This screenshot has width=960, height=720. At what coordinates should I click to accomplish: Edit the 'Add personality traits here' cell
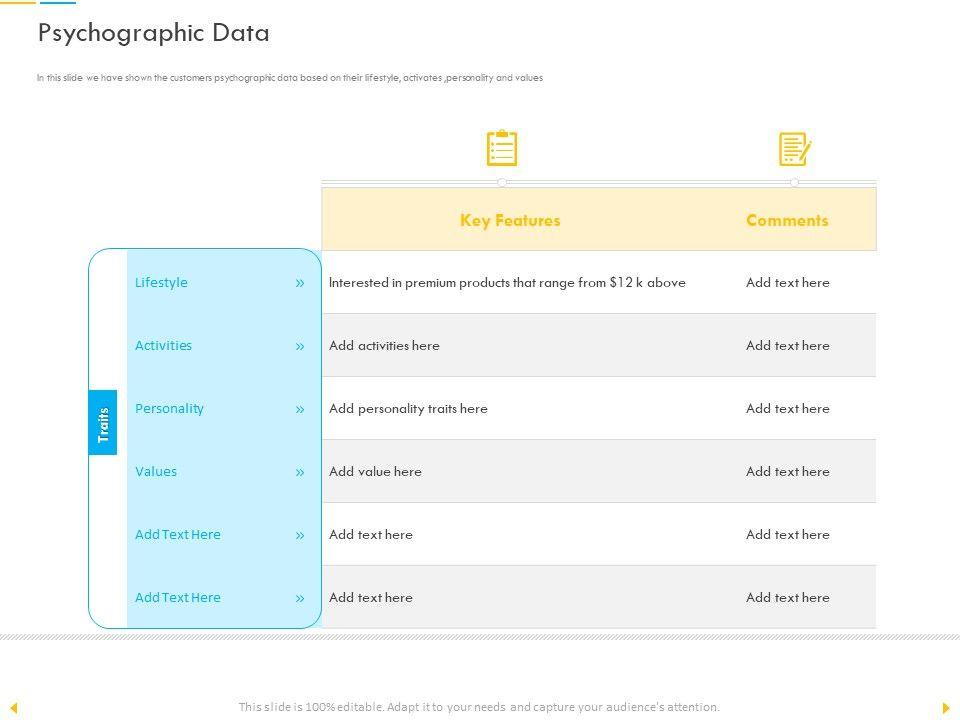click(408, 409)
